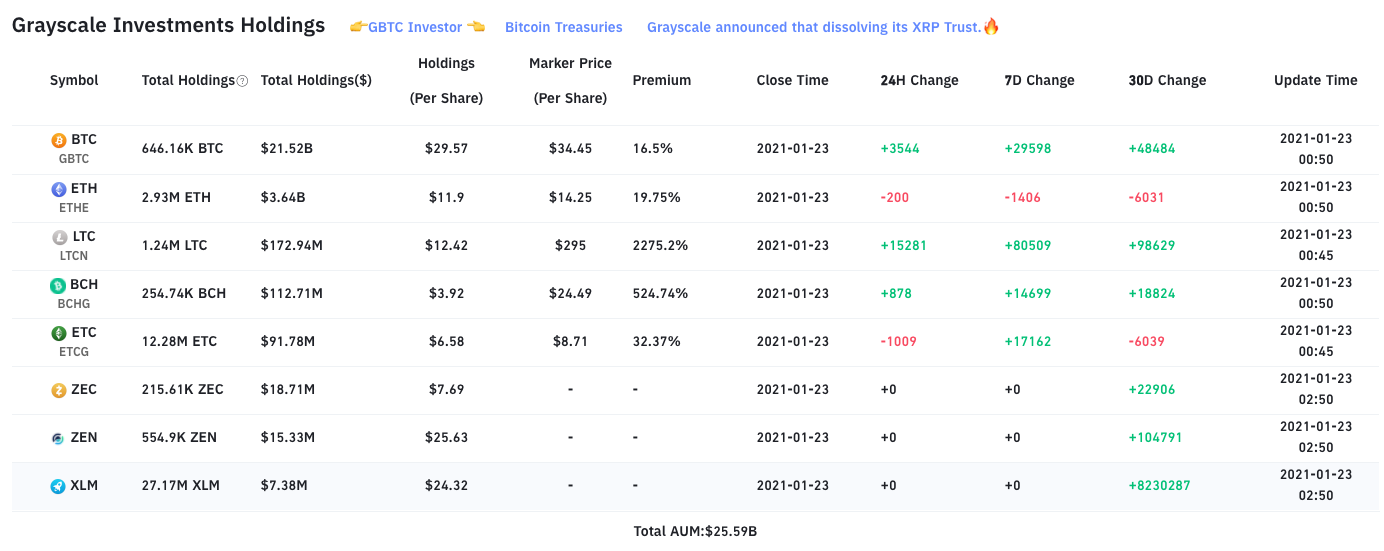
Task: Sort by the 30D Change column header
Action: point(1167,80)
